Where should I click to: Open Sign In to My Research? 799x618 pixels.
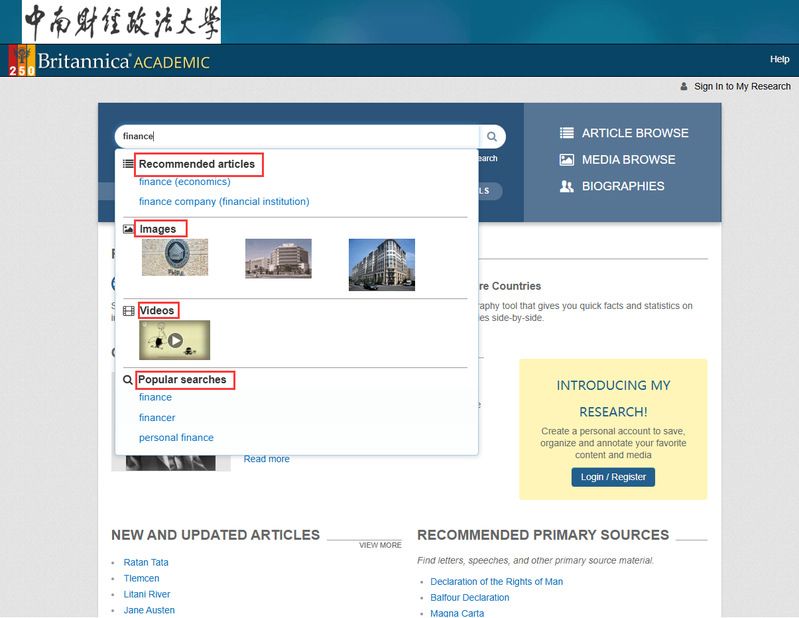(742, 87)
